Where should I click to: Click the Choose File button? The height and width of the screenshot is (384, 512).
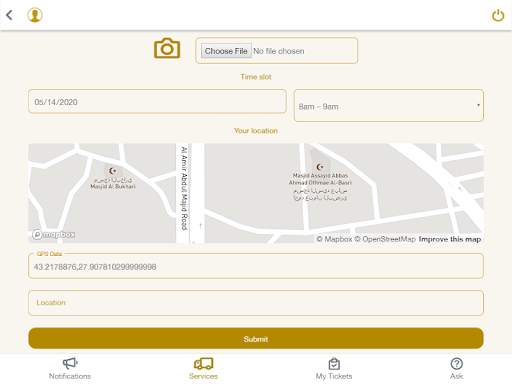[226, 51]
